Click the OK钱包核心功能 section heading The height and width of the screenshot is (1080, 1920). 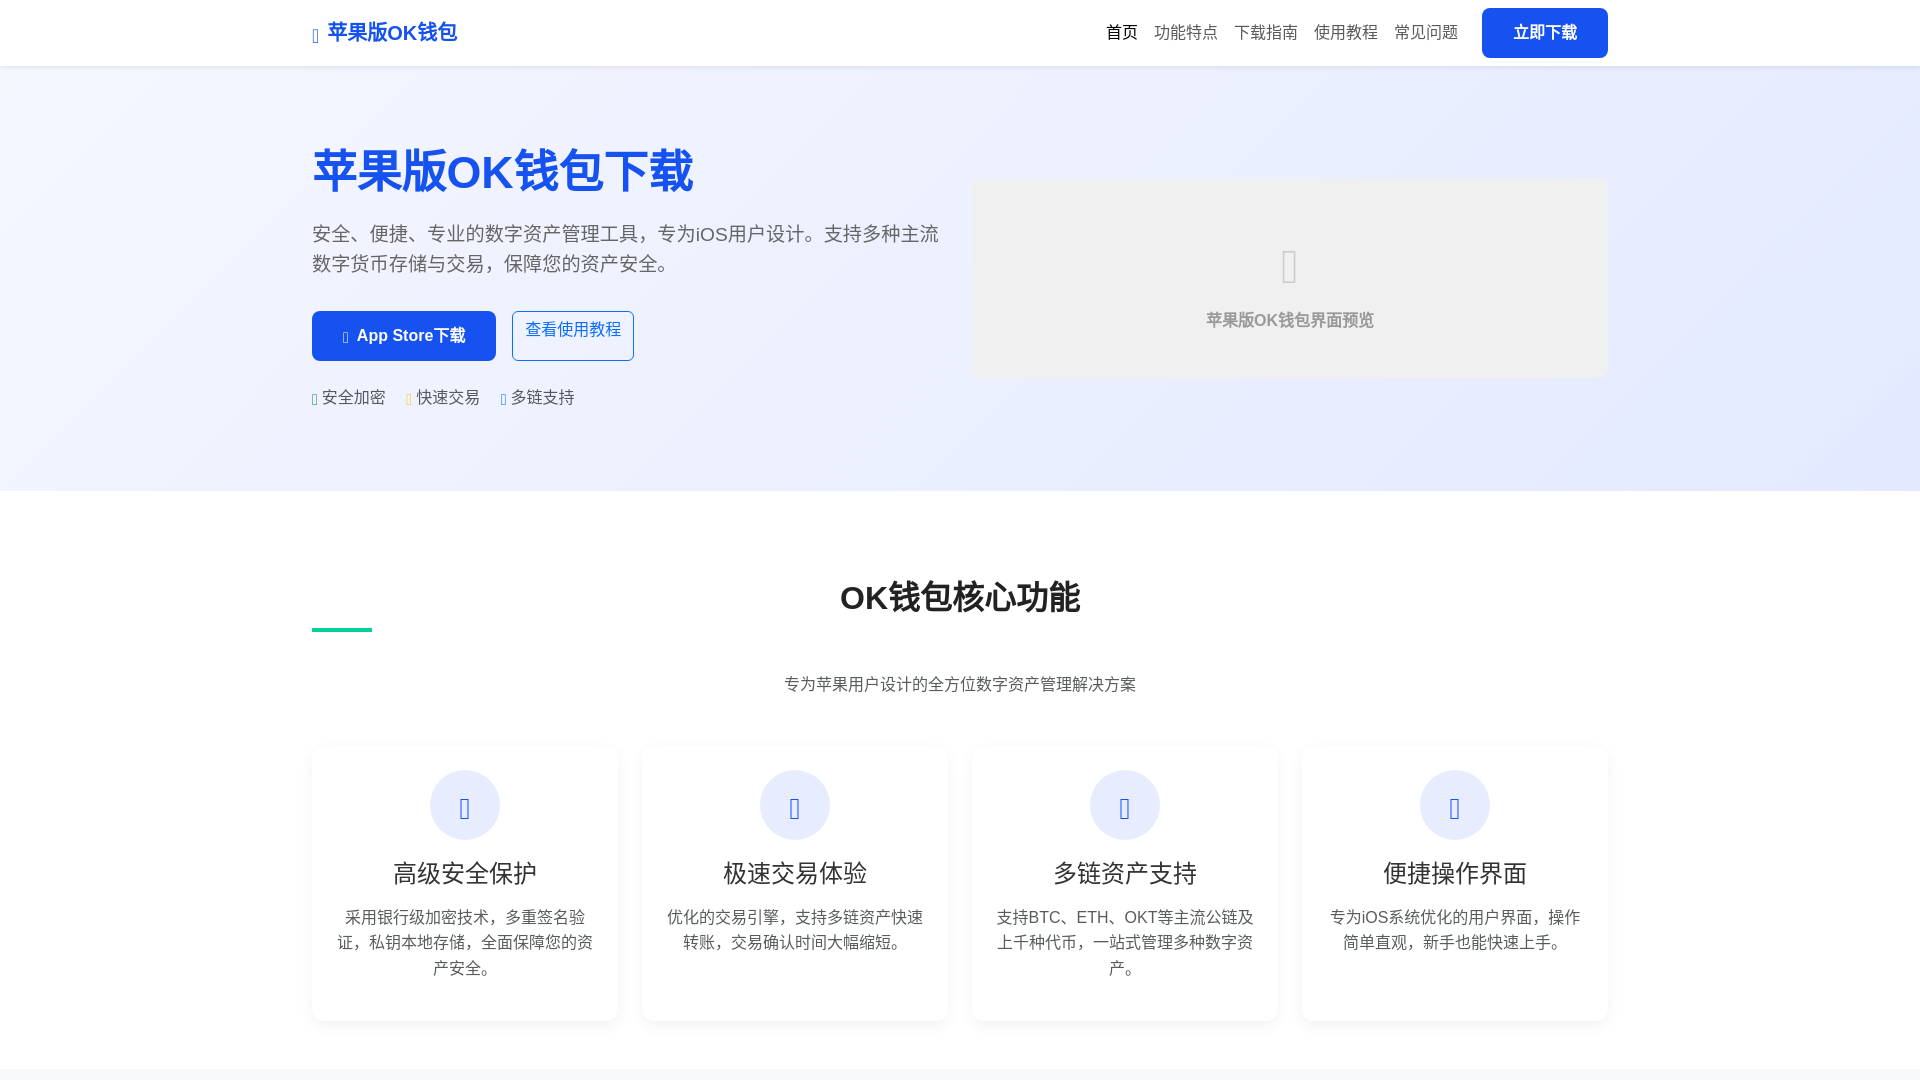(x=960, y=598)
